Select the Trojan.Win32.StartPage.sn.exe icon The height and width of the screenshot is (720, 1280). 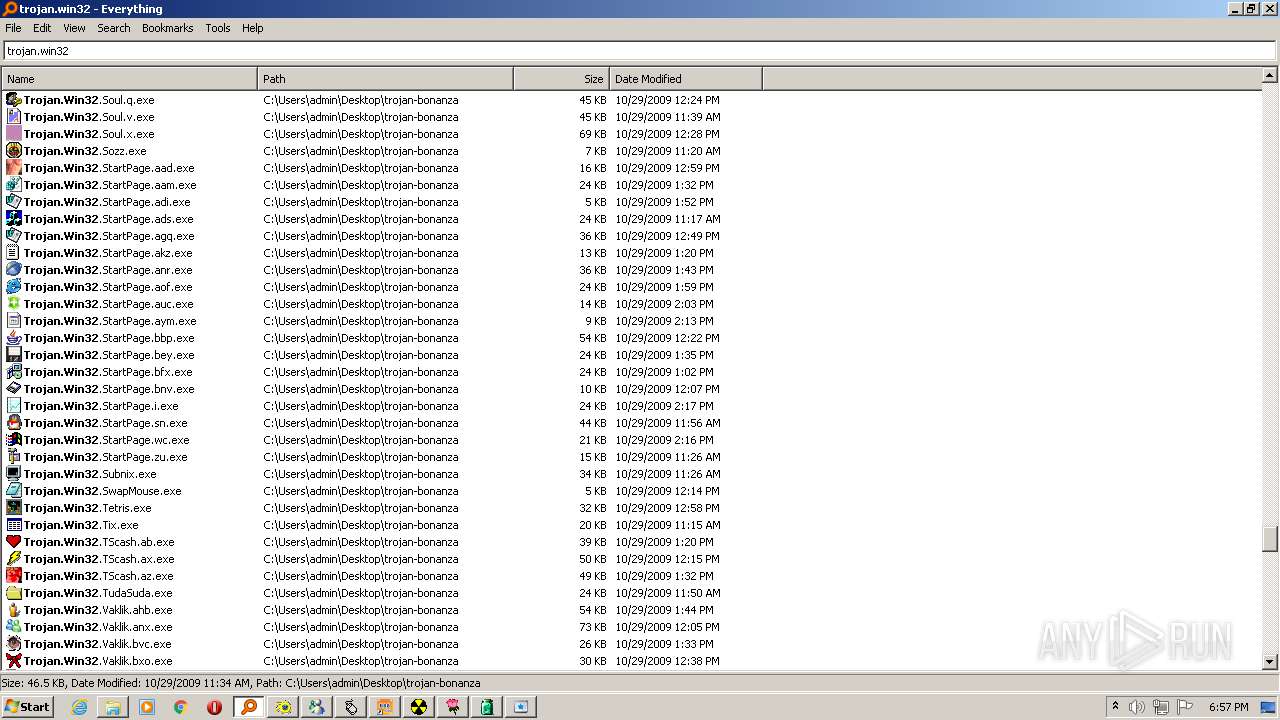(14, 423)
